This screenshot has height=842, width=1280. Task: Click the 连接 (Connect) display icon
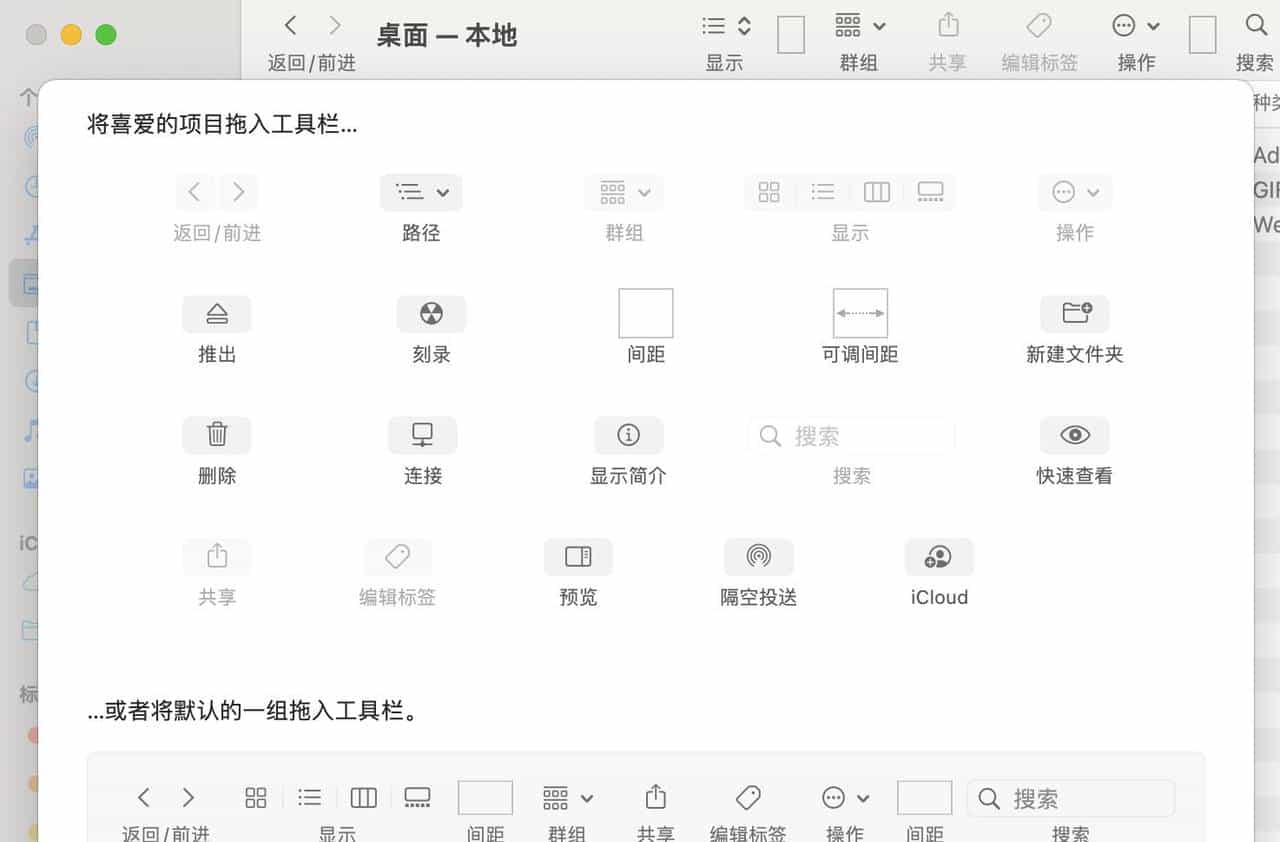coord(422,435)
